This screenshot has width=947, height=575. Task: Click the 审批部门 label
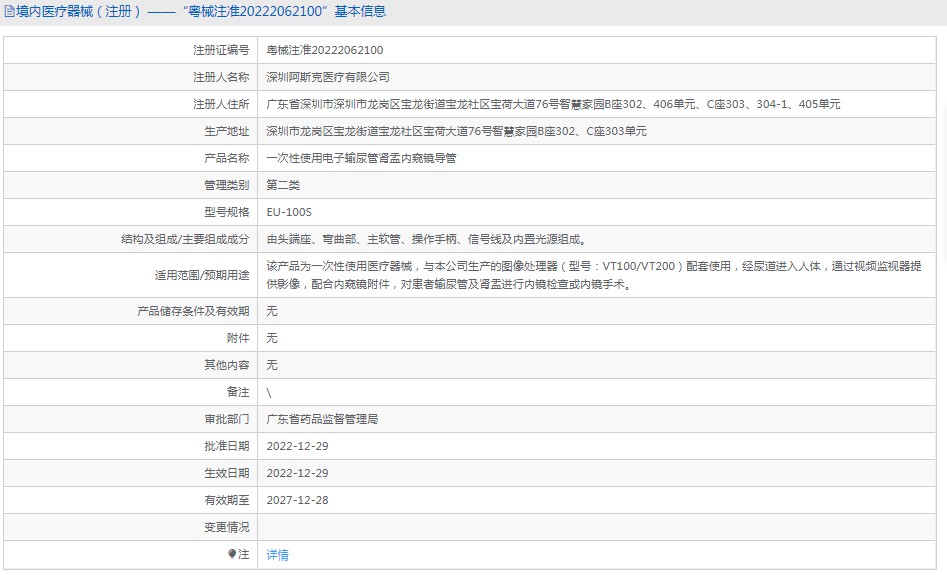point(226,419)
